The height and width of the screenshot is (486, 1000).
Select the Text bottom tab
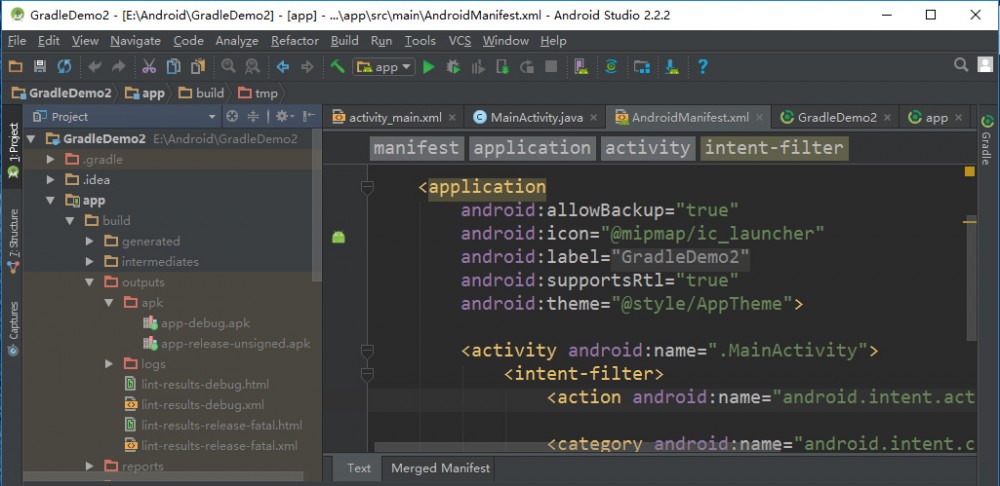click(358, 468)
